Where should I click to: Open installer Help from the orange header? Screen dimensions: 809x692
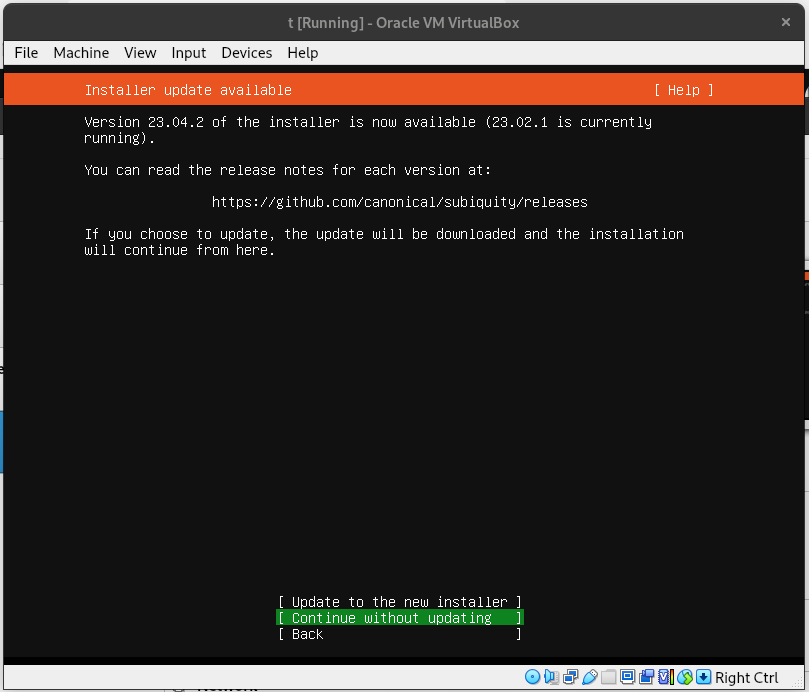(683, 89)
